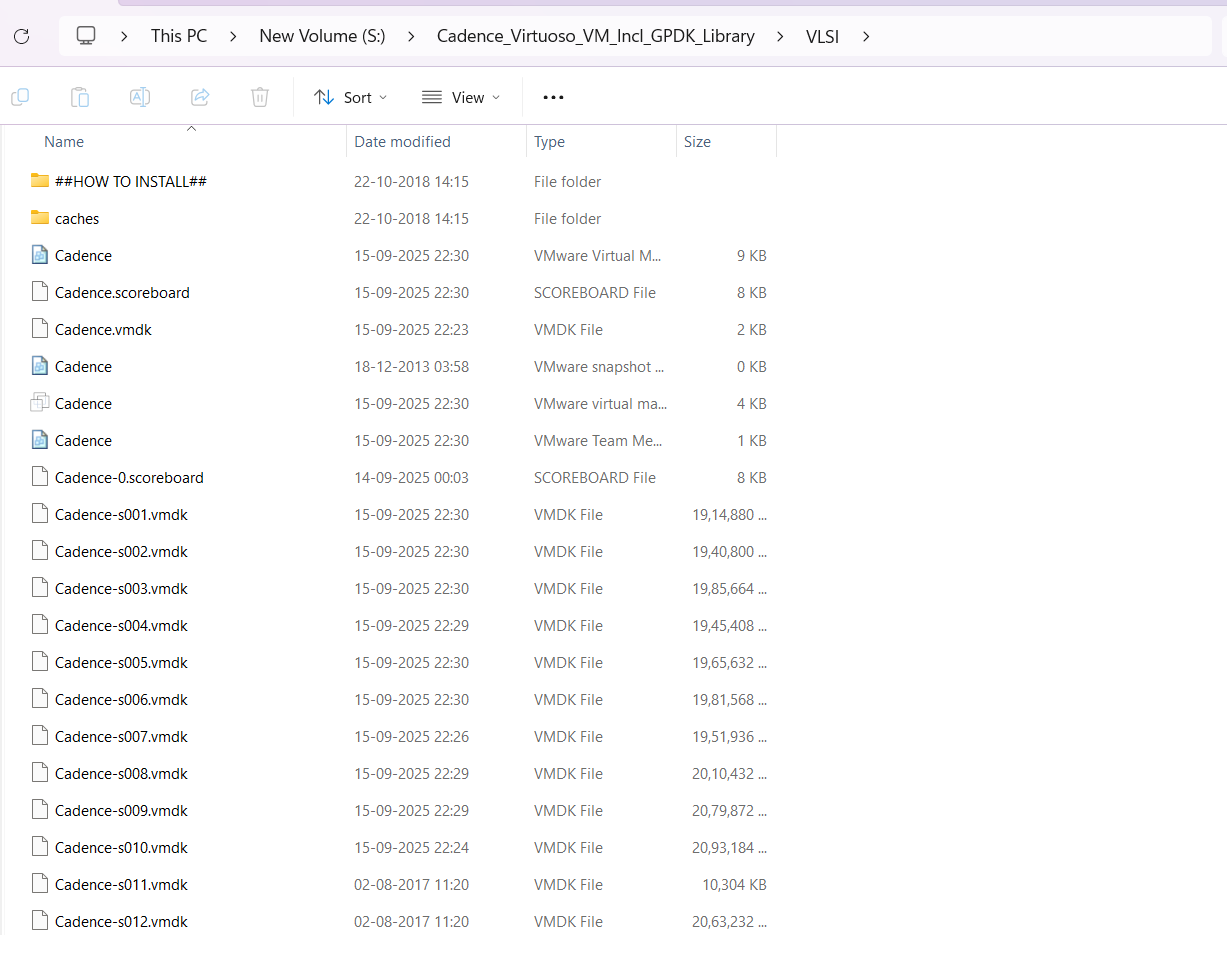Navigate to This PC in breadcrumb
The height and width of the screenshot is (956, 1227).
[179, 36]
